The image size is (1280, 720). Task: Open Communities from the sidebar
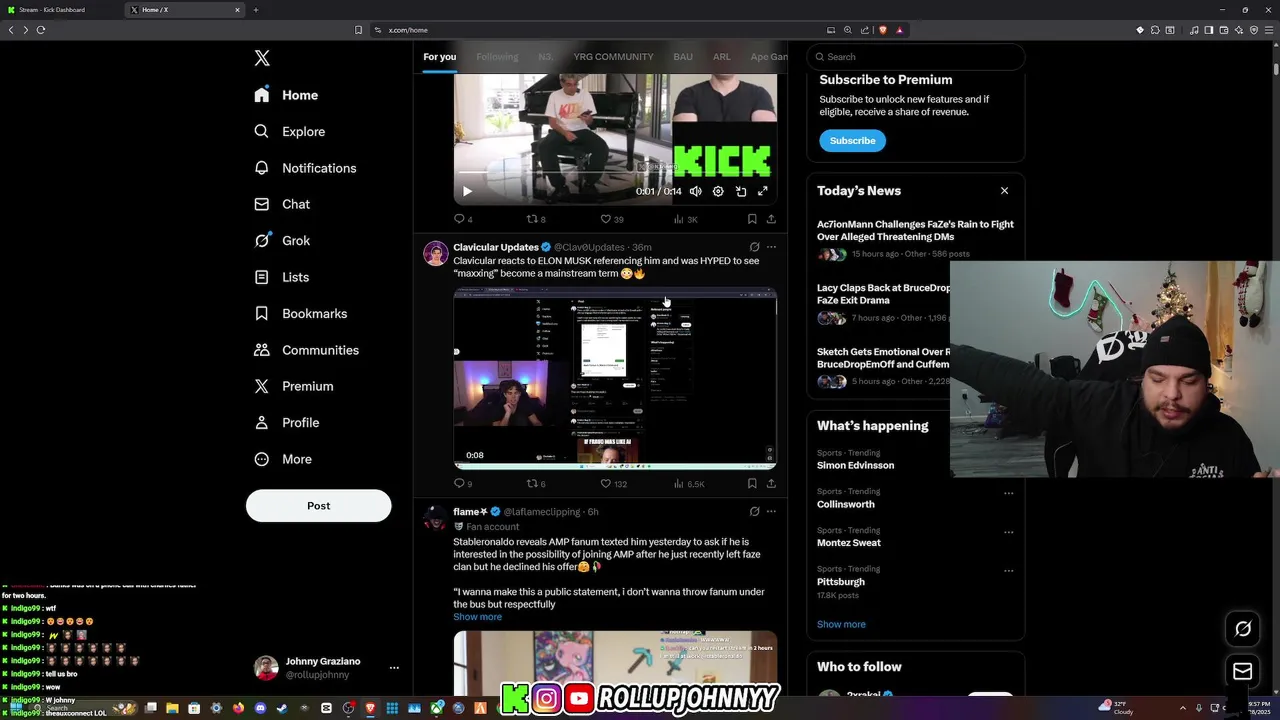(x=306, y=350)
